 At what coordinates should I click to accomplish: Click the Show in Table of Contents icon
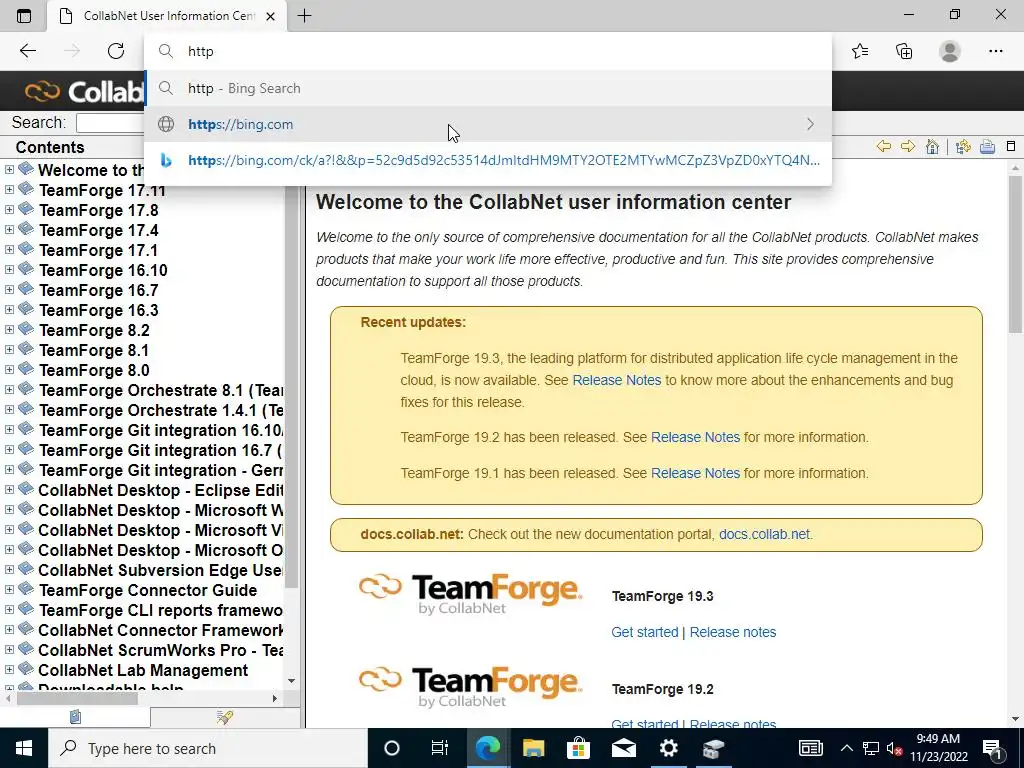click(x=963, y=146)
